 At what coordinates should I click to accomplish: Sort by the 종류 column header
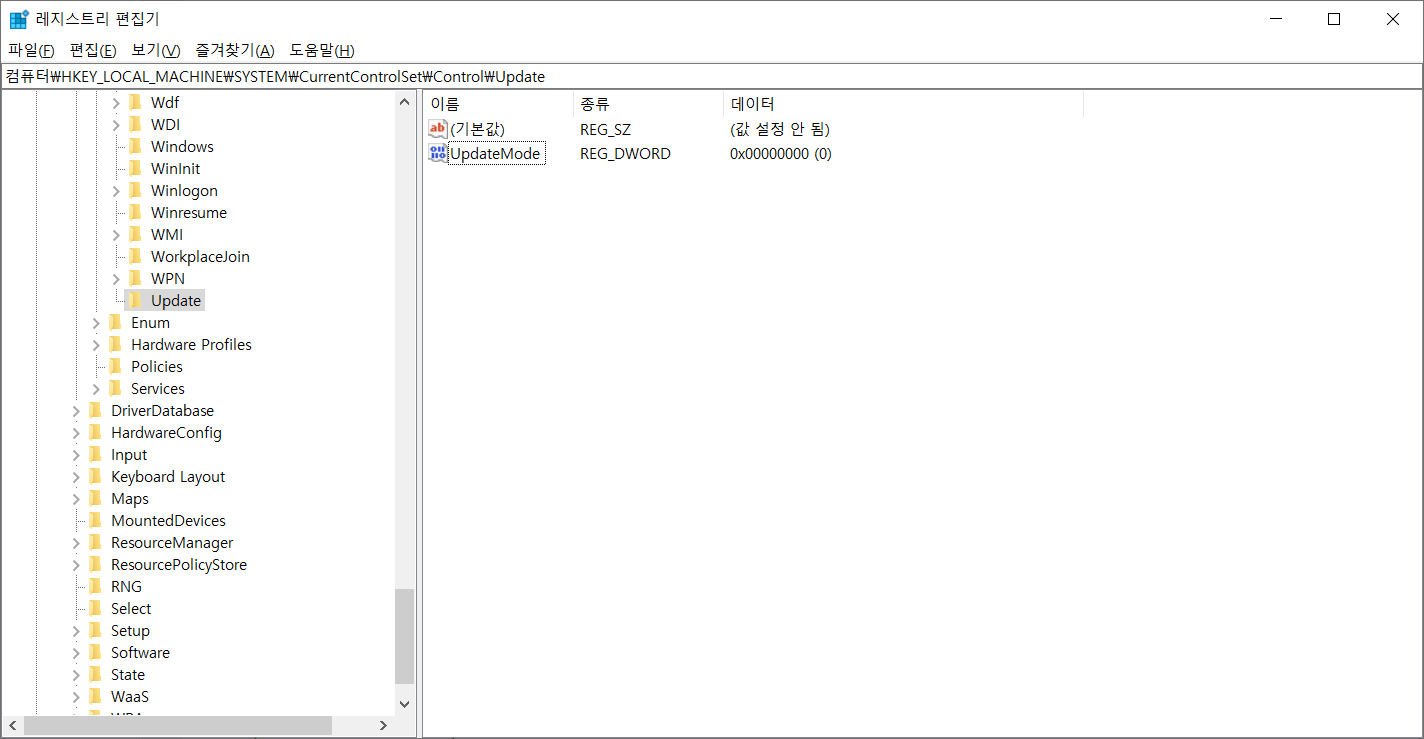(x=648, y=104)
